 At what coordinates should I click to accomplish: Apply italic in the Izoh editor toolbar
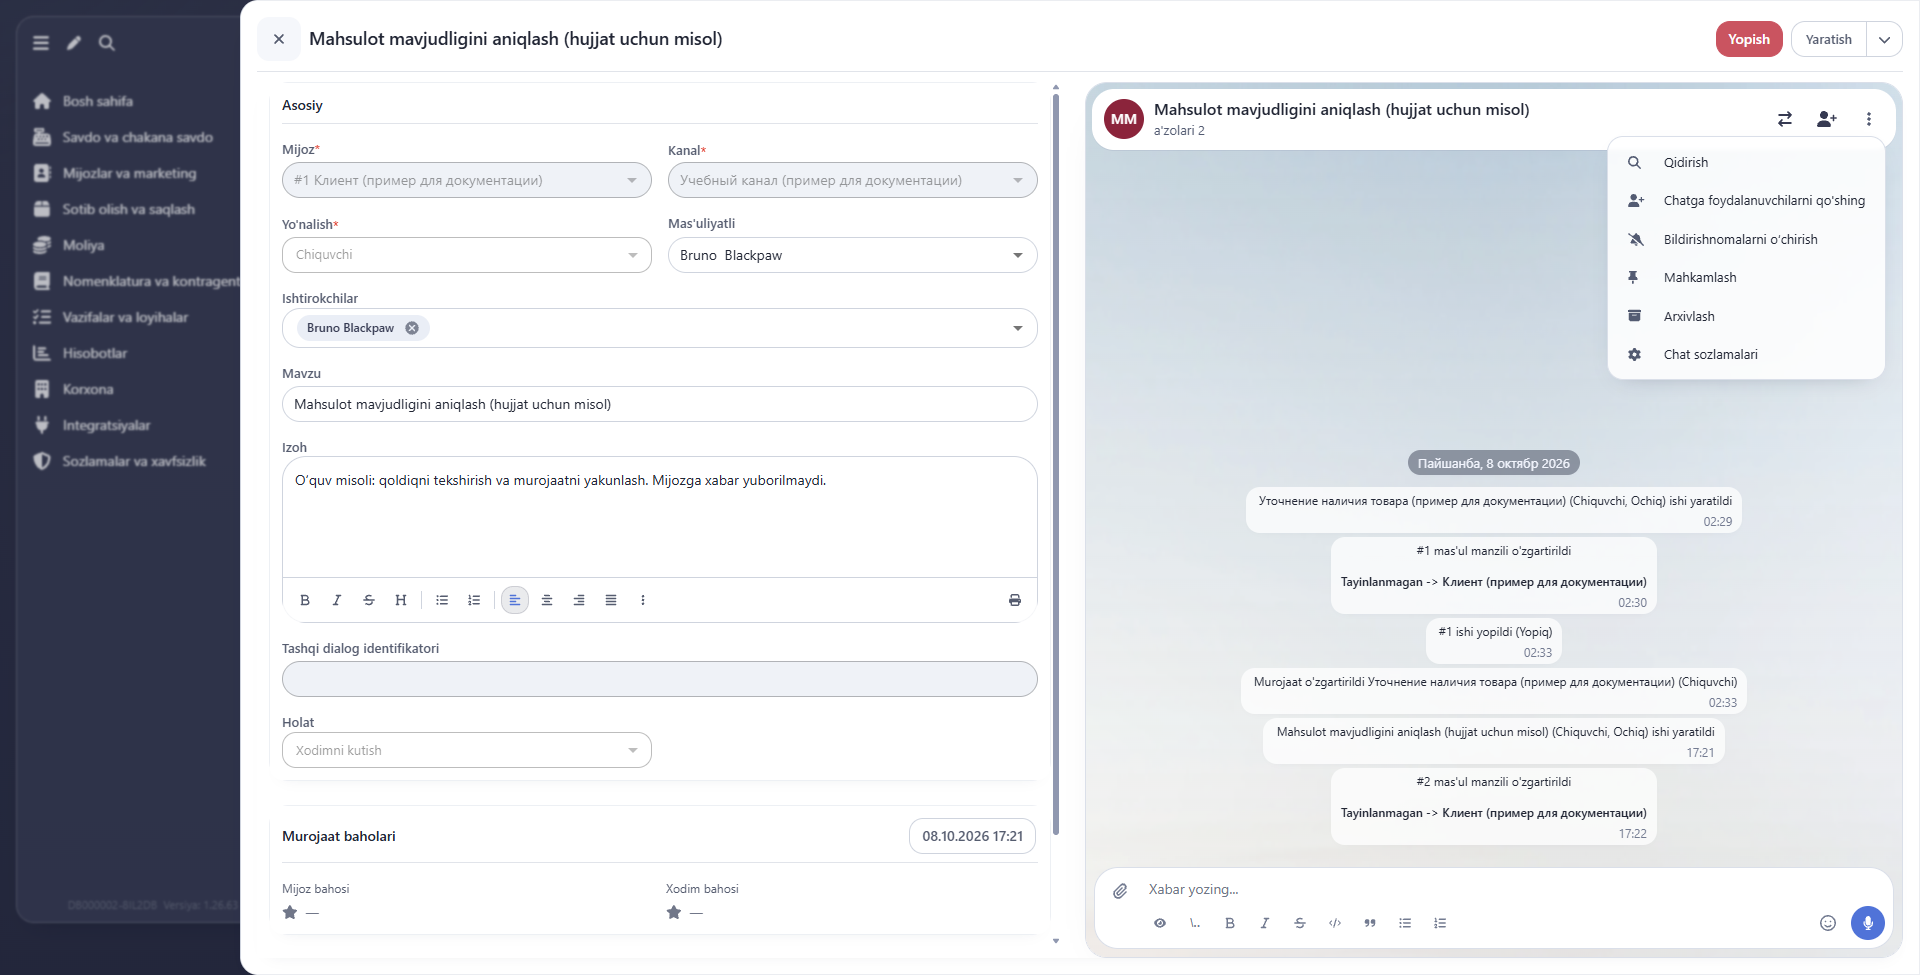click(337, 600)
